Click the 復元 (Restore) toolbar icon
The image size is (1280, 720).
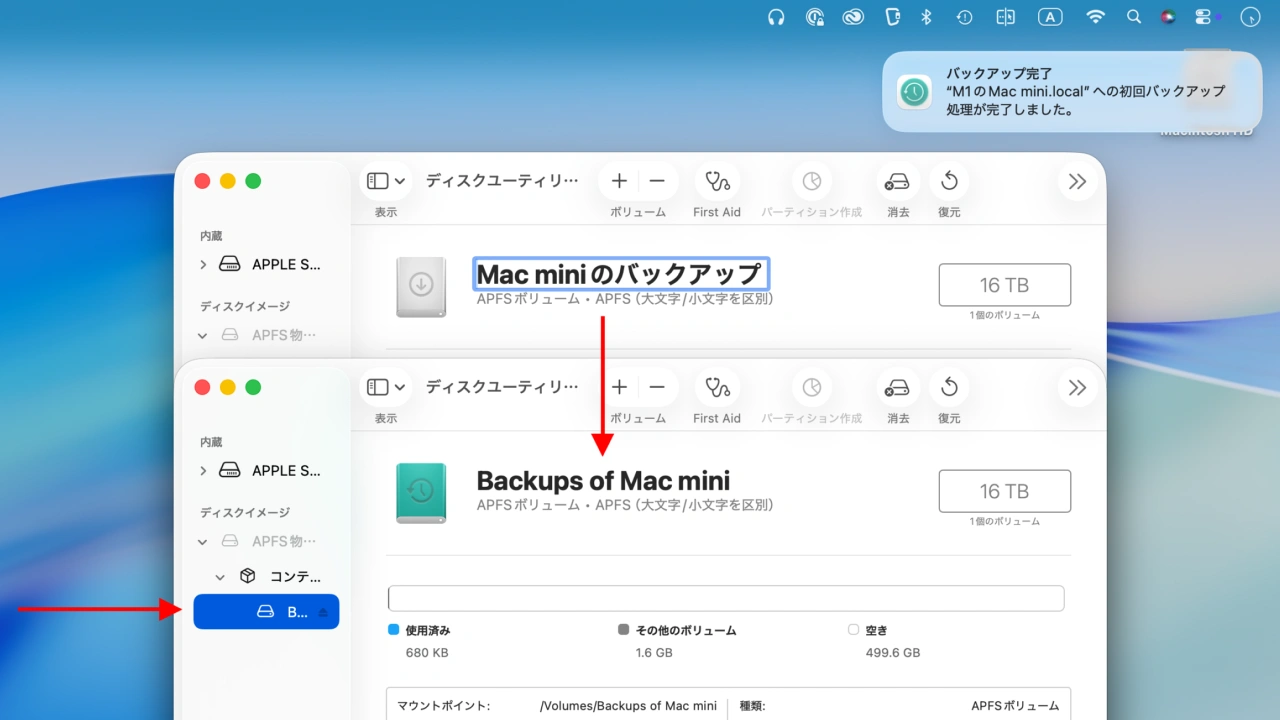click(x=948, y=387)
